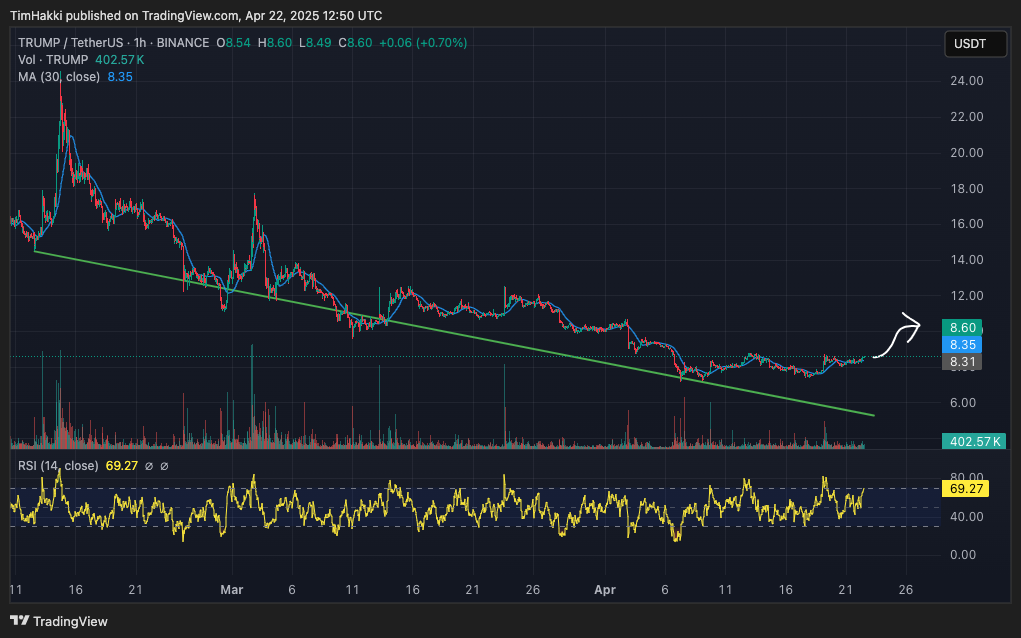The width and height of the screenshot is (1021, 638).
Task: Click the 402.57K volume value in legend
Action: [x=120, y=60]
